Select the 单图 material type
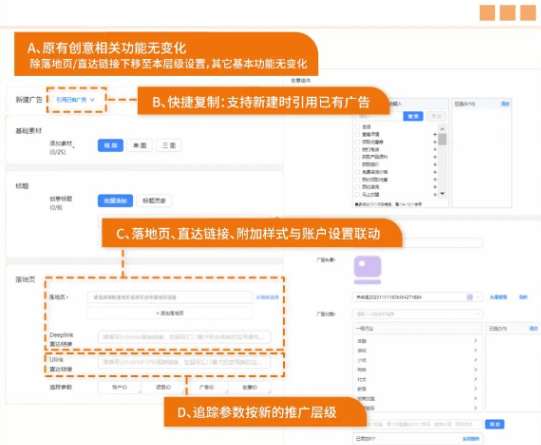The image size is (541, 445). pos(140,145)
